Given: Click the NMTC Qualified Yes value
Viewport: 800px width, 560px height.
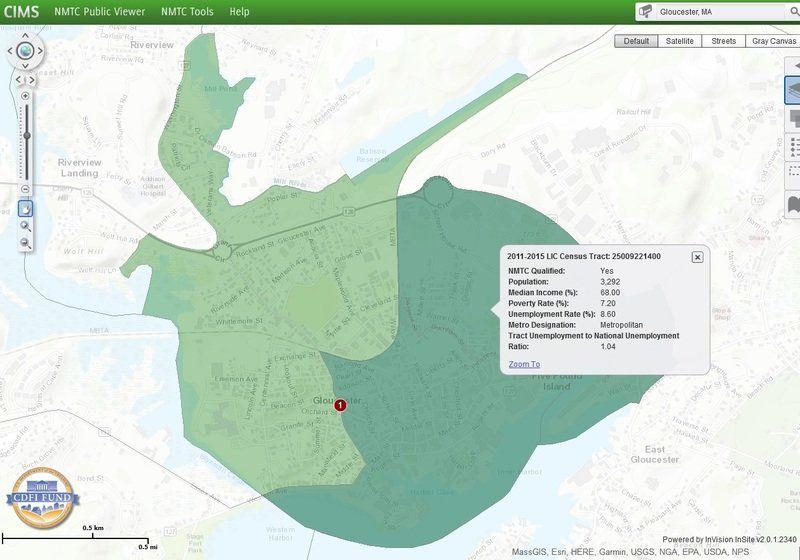Looking at the screenshot, I should [607, 271].
